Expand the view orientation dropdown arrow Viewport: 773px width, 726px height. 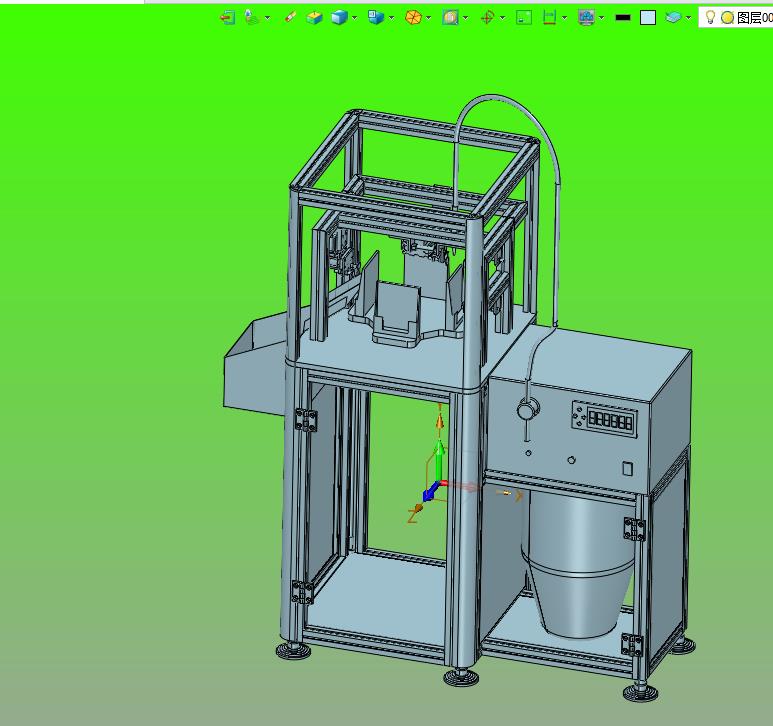coord(391,18)
